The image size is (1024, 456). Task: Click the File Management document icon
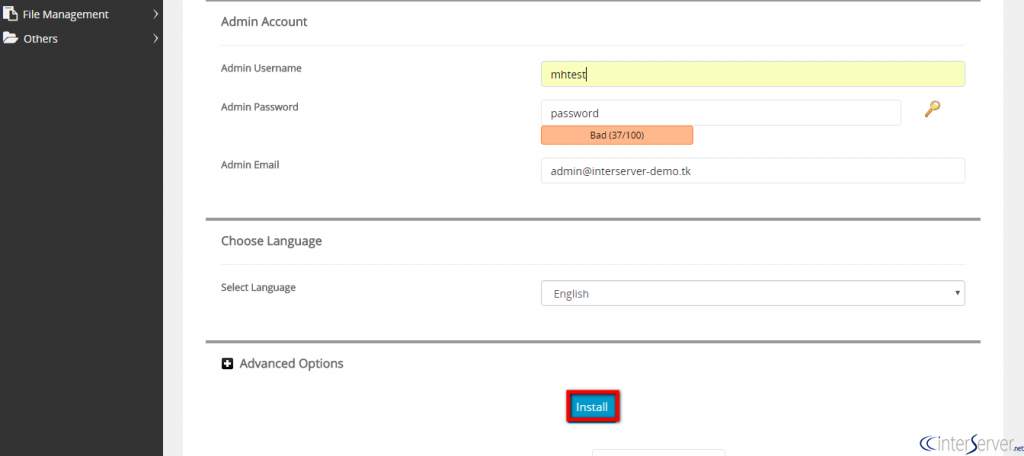click(x=10, y=13)
